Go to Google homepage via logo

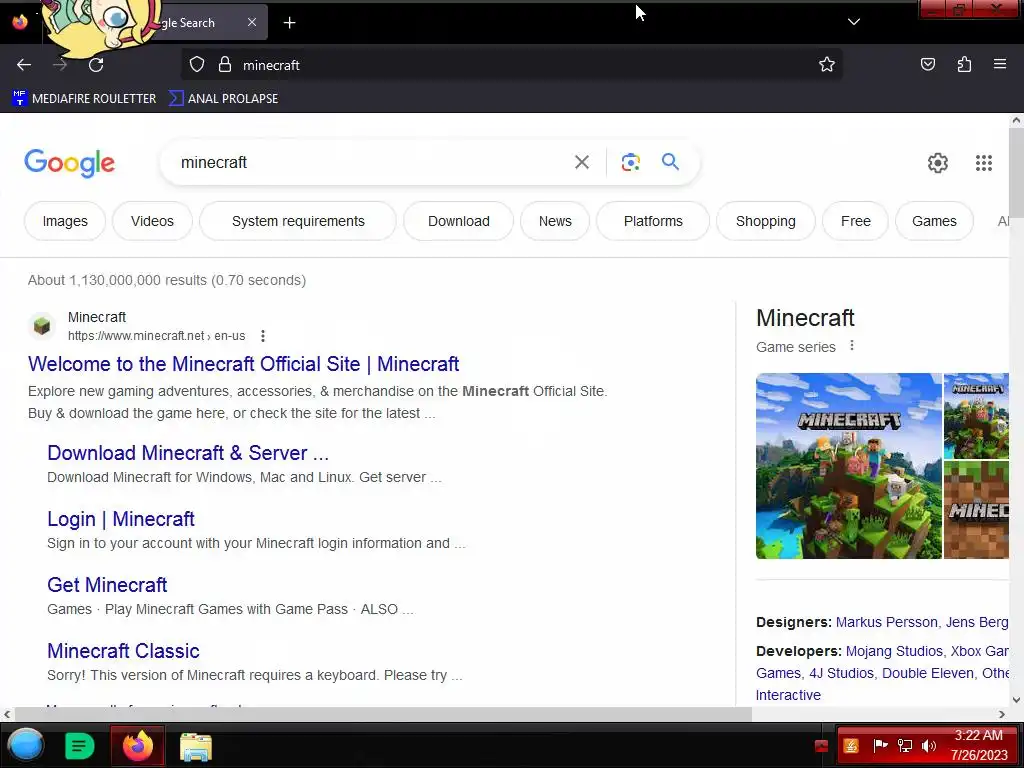(69, 163)
